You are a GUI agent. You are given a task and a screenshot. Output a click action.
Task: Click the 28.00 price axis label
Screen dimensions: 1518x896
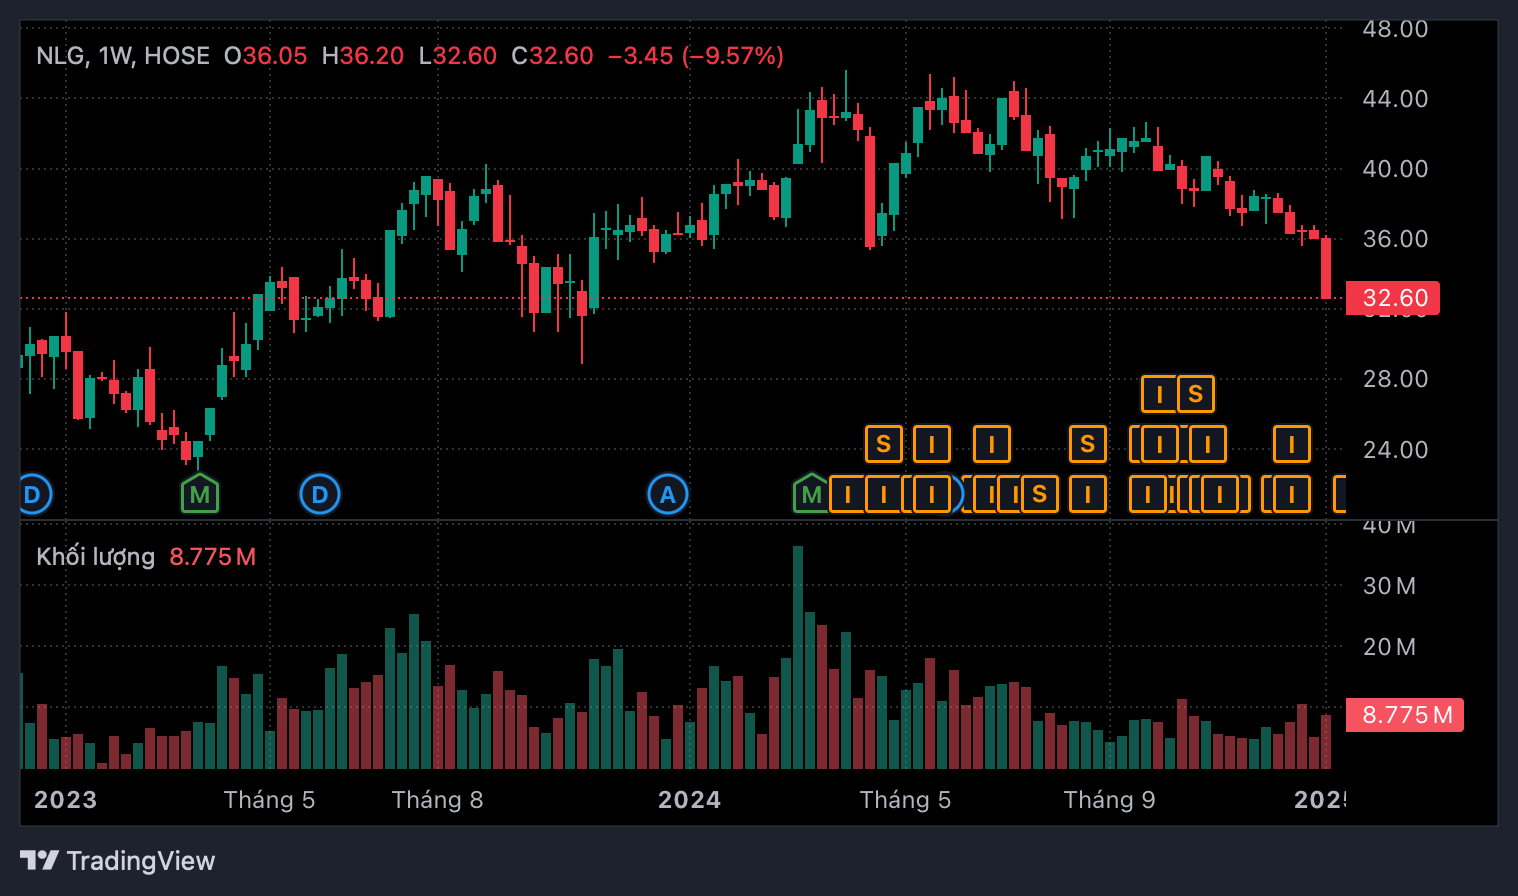1395,379
